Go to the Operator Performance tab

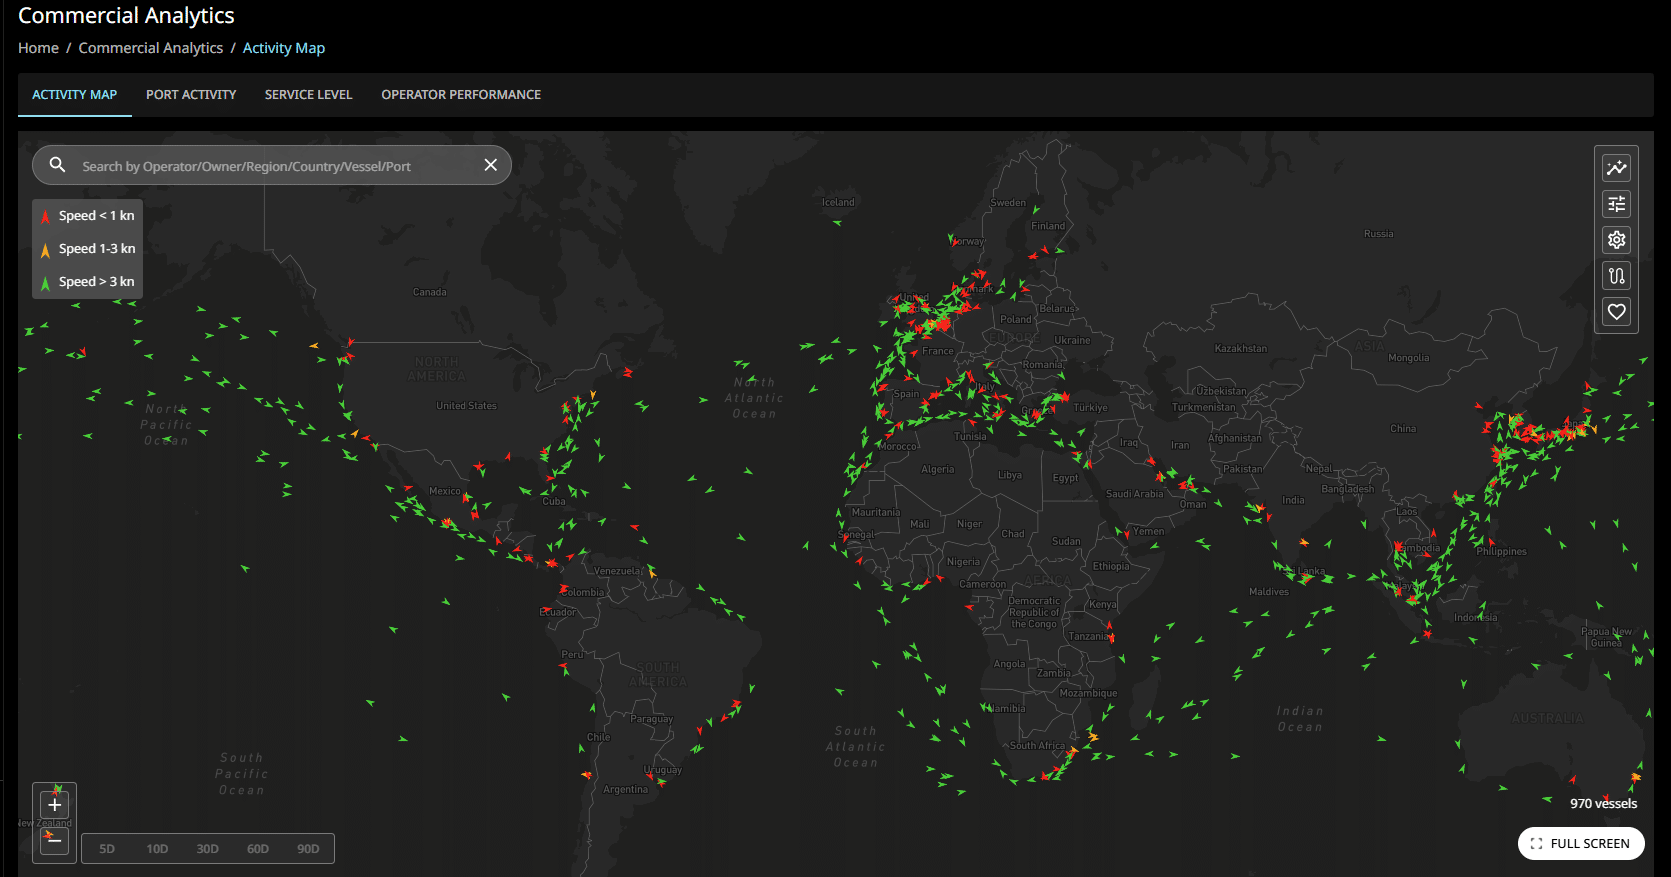[x=461, y=95]
